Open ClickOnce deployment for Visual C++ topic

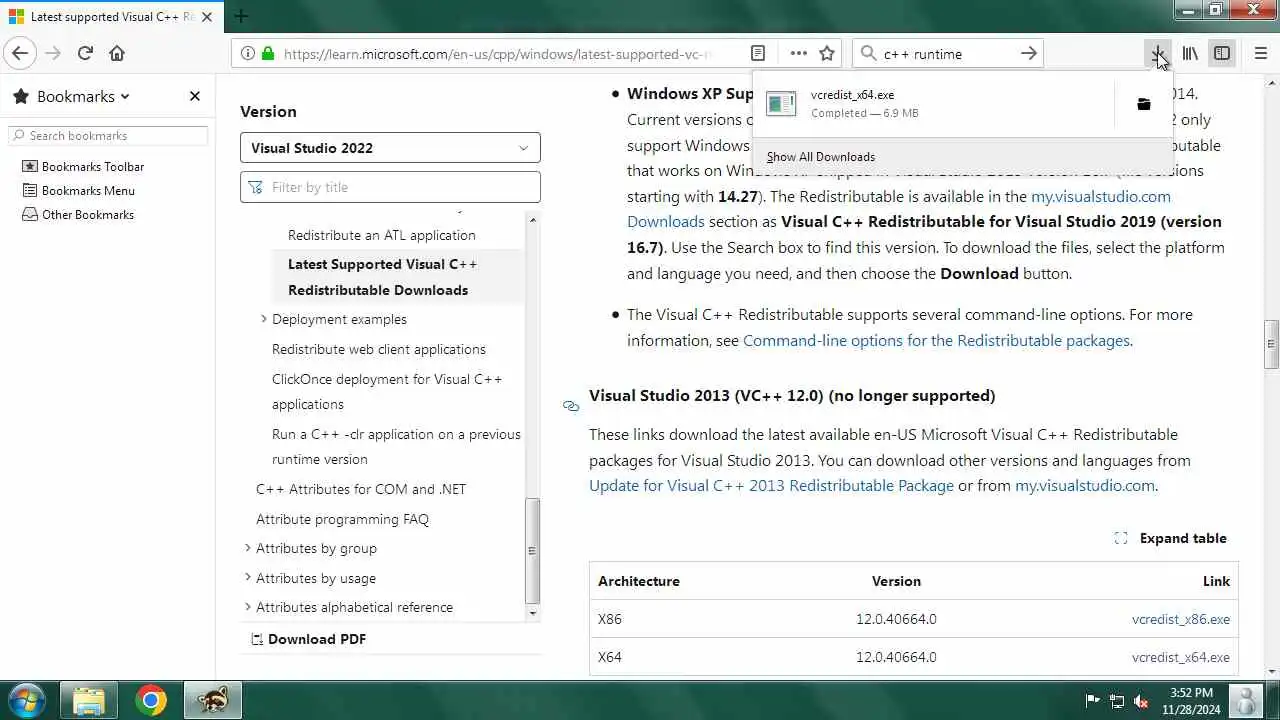[x=387, y=391]
